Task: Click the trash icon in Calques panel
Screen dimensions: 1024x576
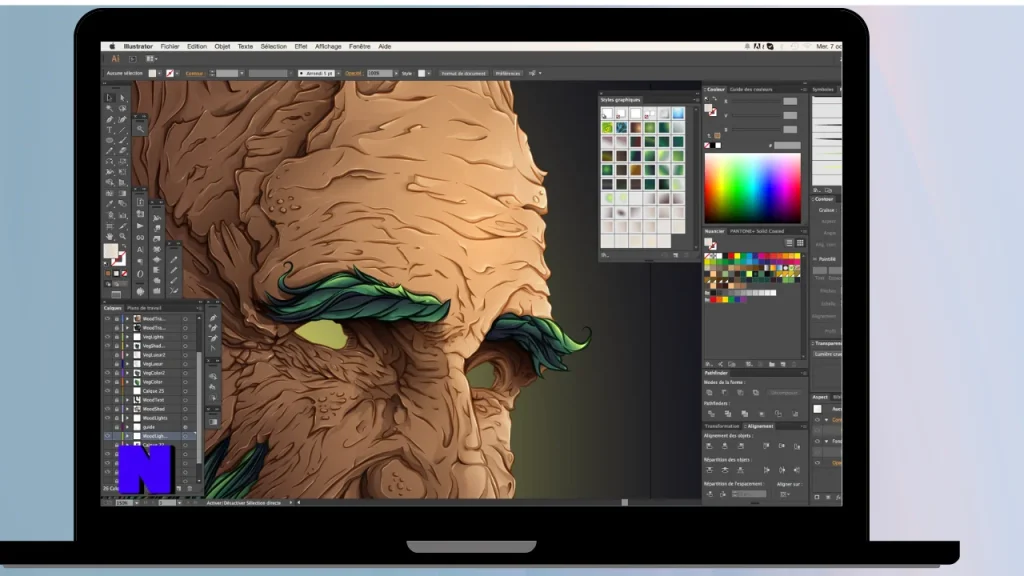Action: coord(190,488)
